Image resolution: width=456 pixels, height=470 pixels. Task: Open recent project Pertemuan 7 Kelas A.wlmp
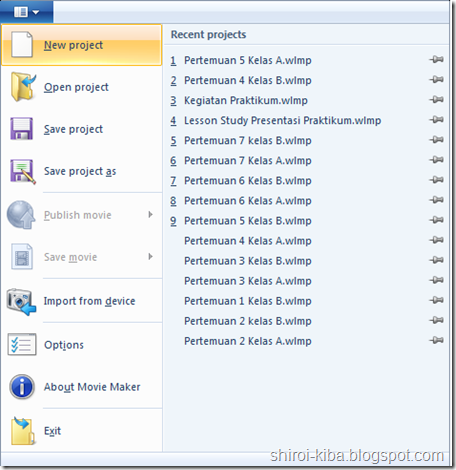[x=248, y=161]
